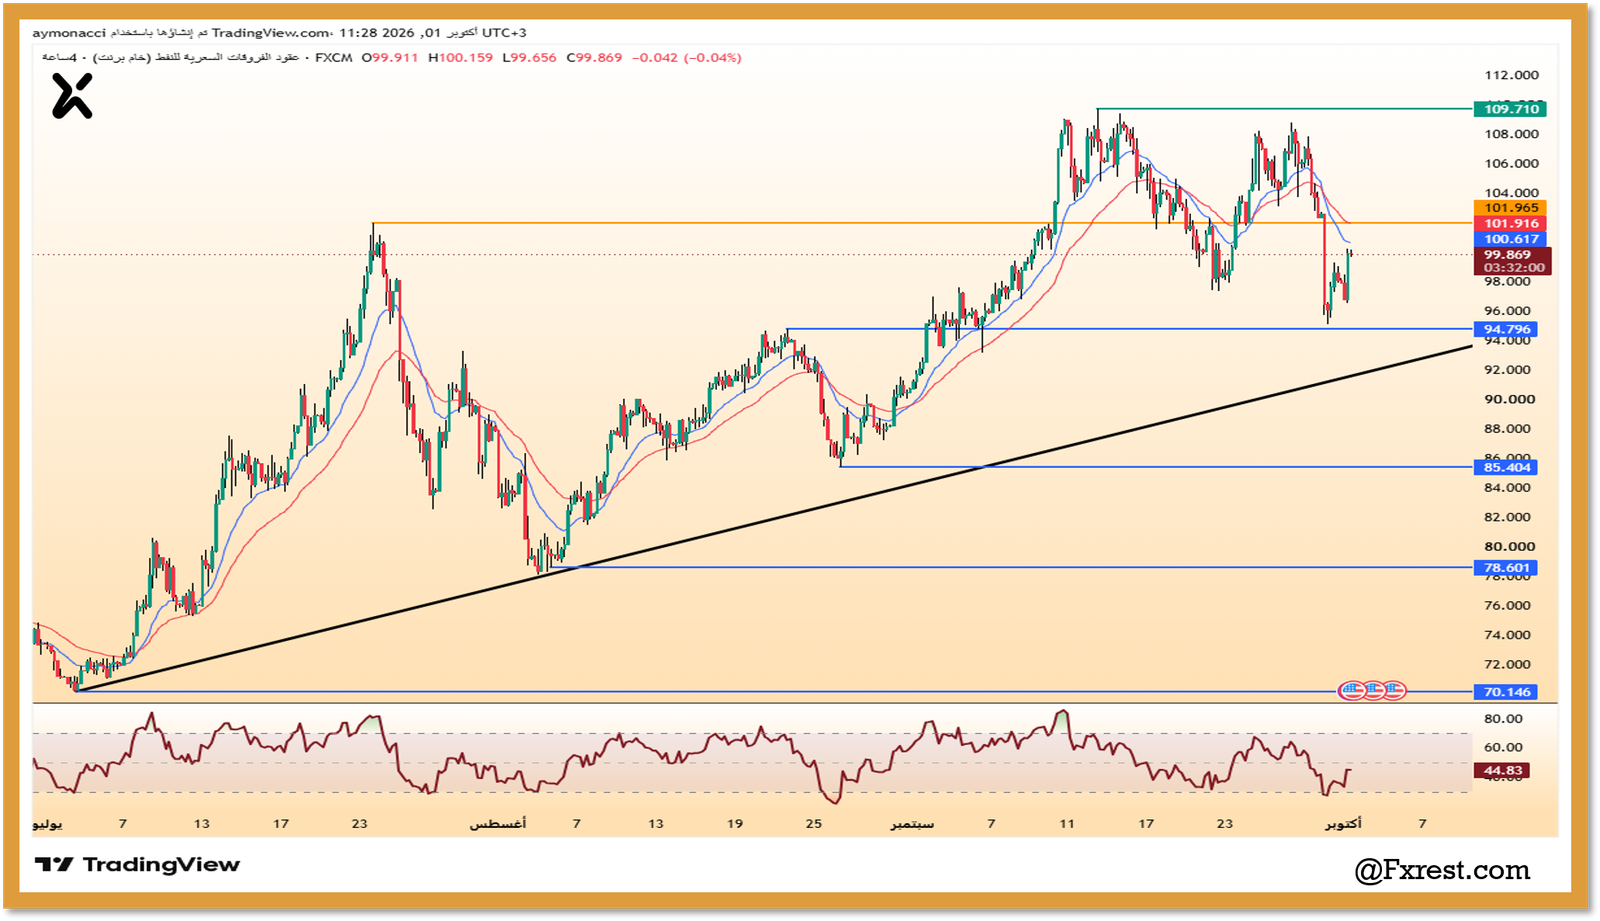Select the red 101.916 moving average label
The image size is (1600, 921).
coord(1510,223)
